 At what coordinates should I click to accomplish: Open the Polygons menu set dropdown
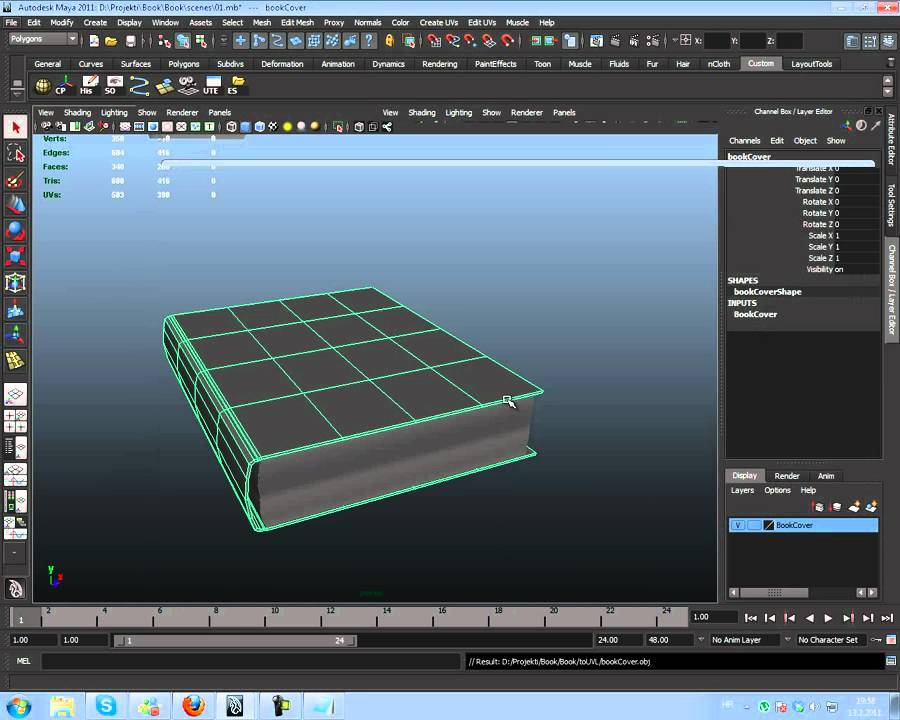click(43, 39)
